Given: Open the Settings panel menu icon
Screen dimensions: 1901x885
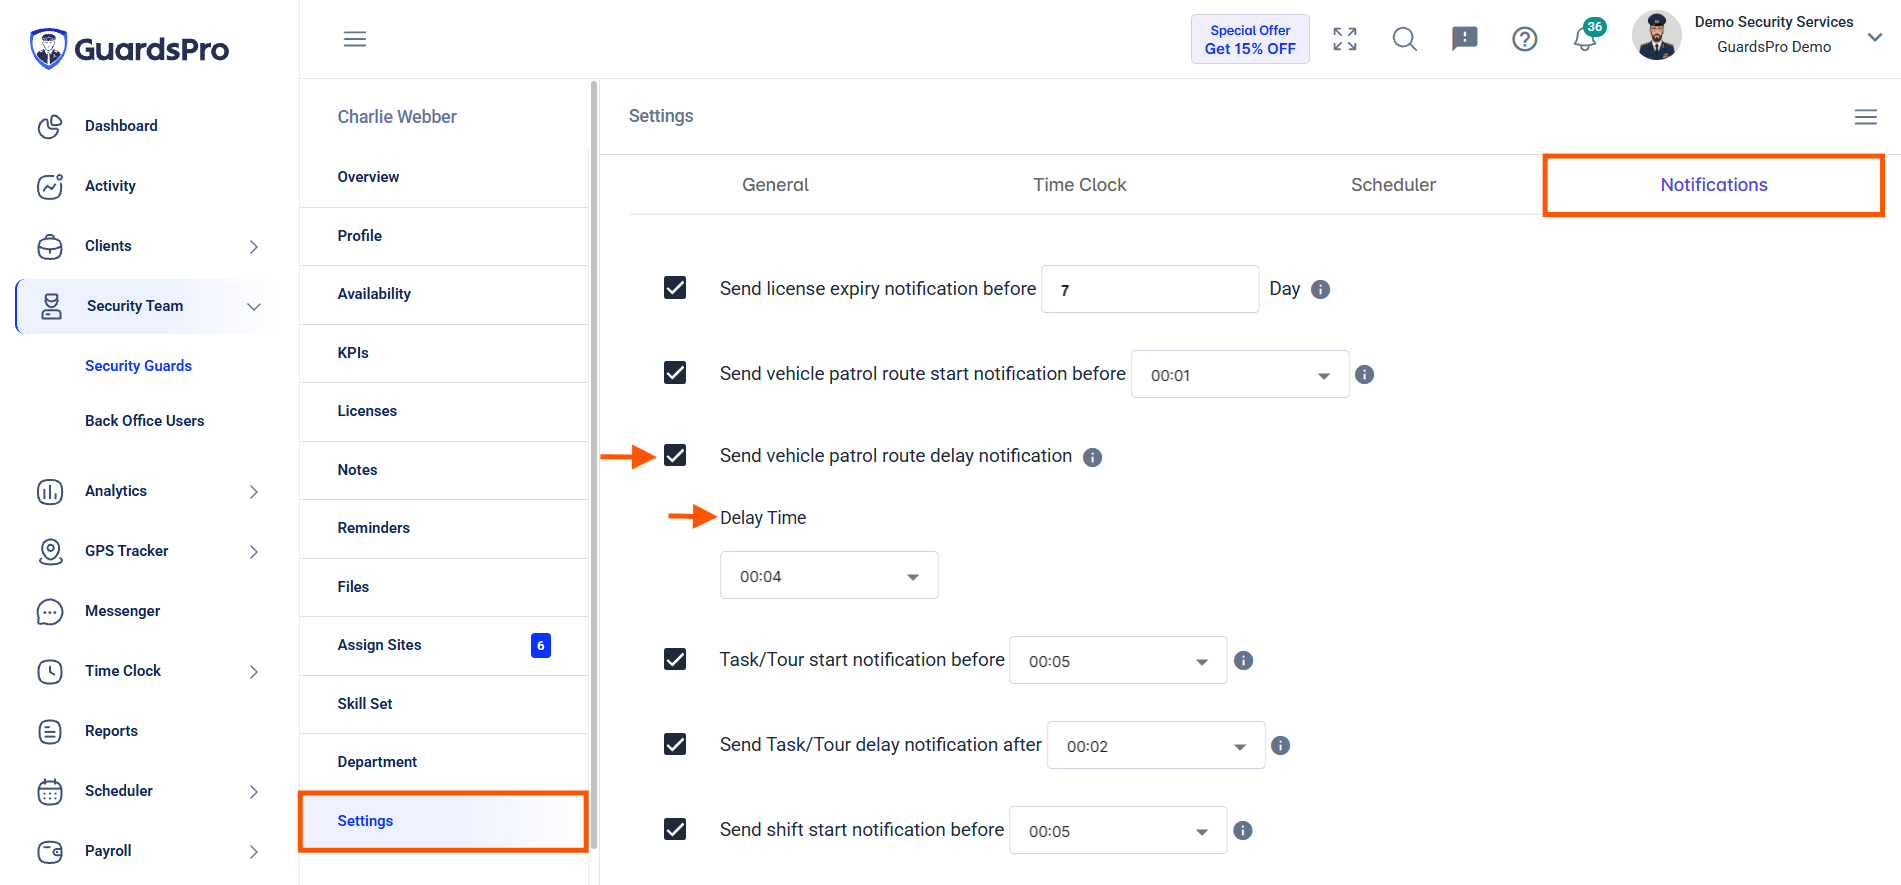Looking at the screenshot, I should pos(1866,117).
